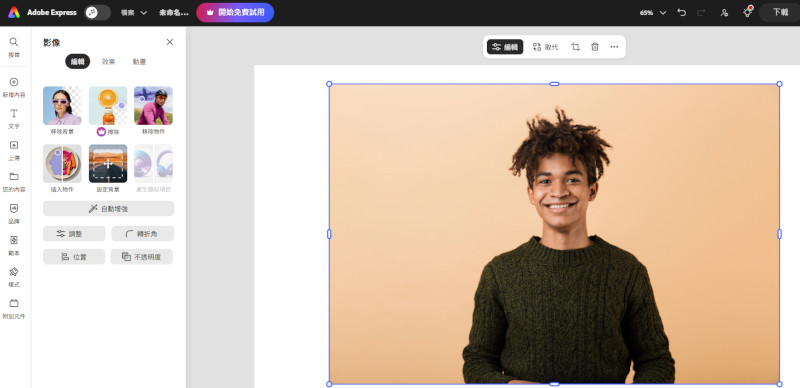Image resolution: width=800 pixels, height=388 pixels.
Task: Open the 轉折角 corner button
Action: tap(142, 234)
